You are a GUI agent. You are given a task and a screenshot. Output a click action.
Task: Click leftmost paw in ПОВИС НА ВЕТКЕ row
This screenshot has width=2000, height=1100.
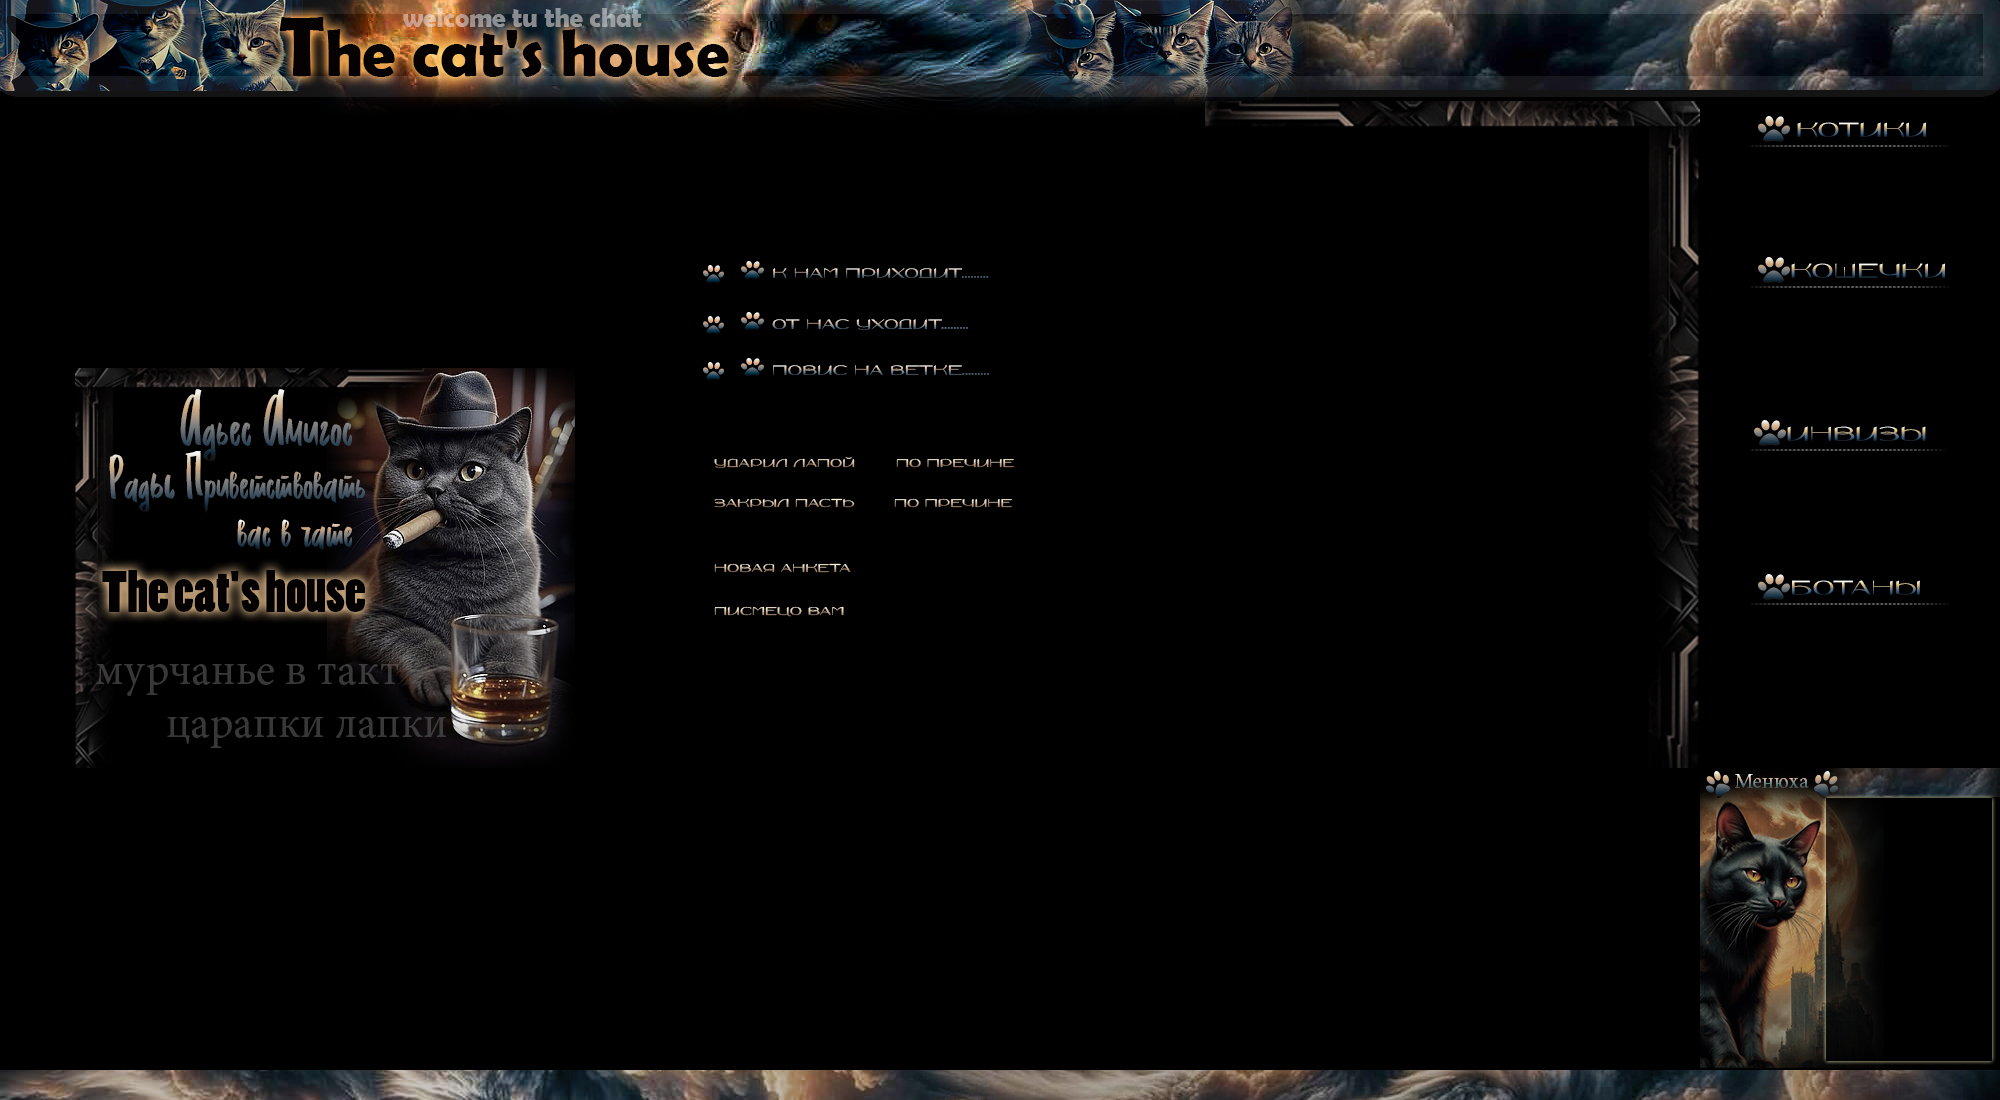pos(713,371)
